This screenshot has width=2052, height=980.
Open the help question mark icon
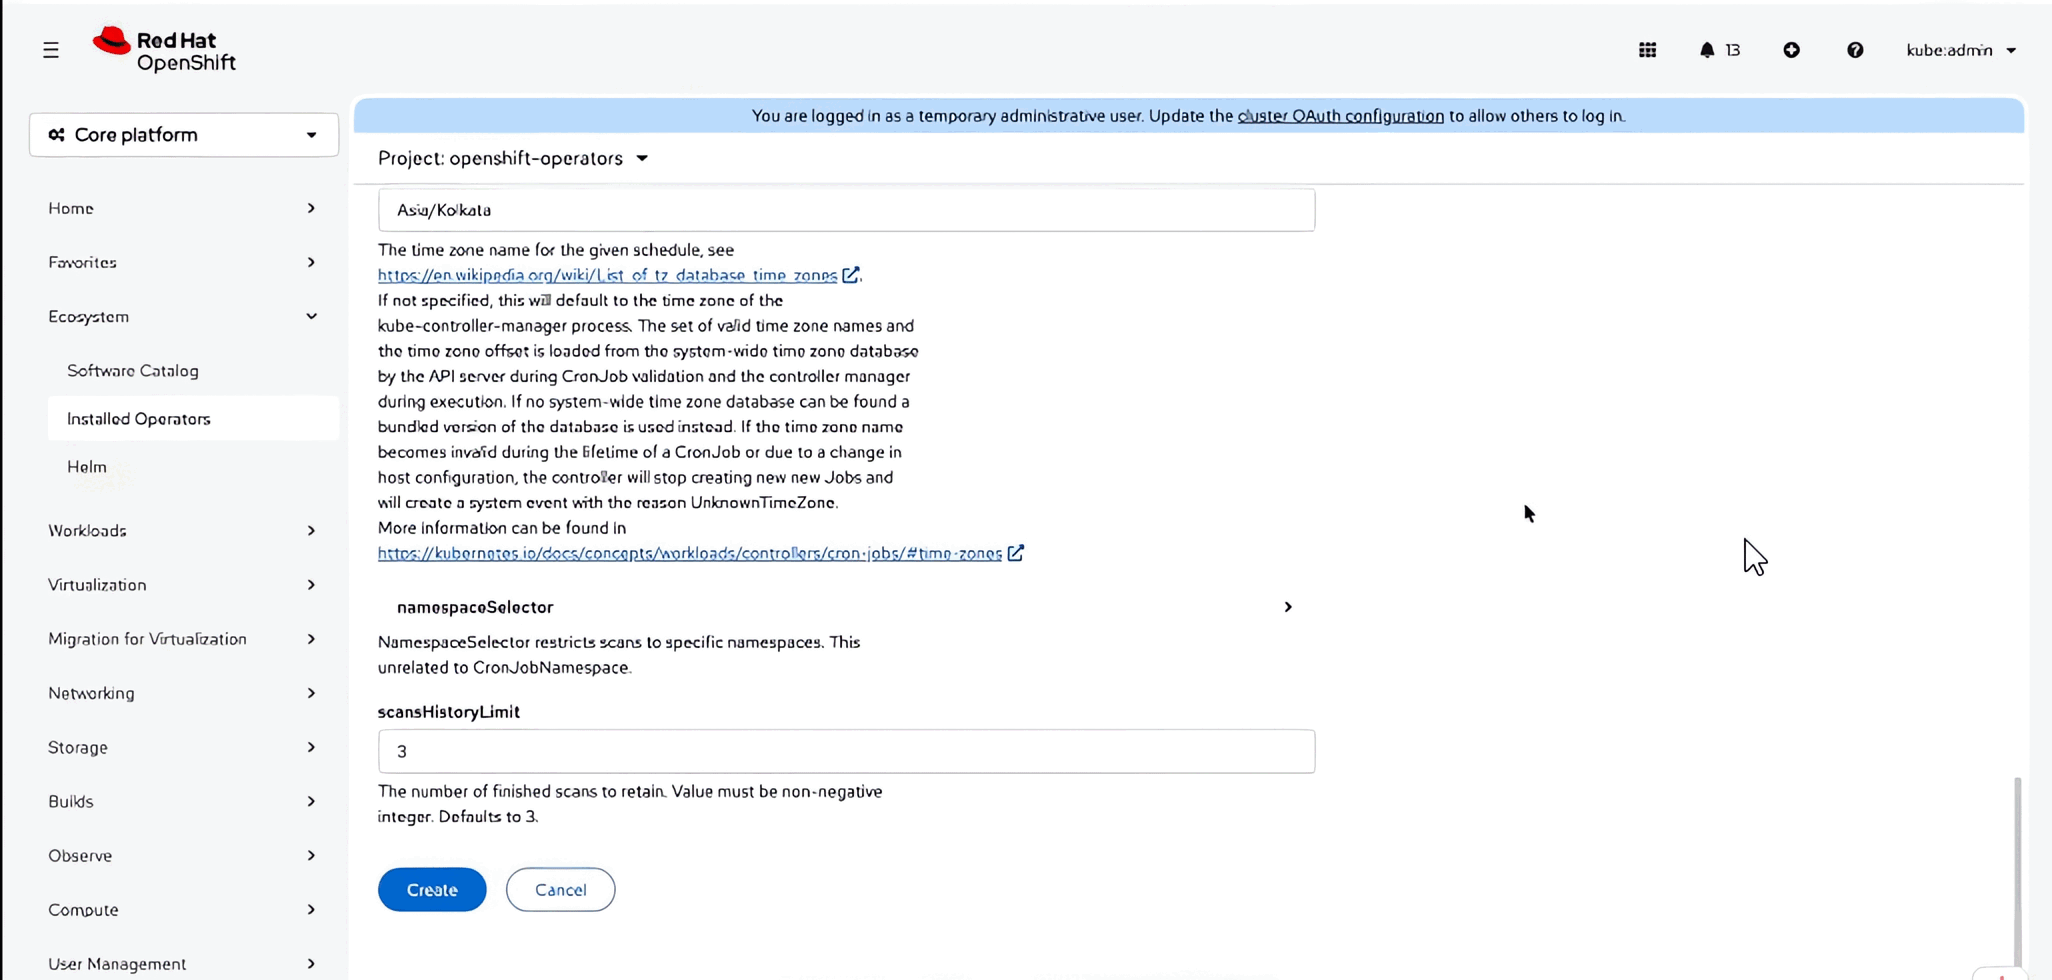[1855, 50]
